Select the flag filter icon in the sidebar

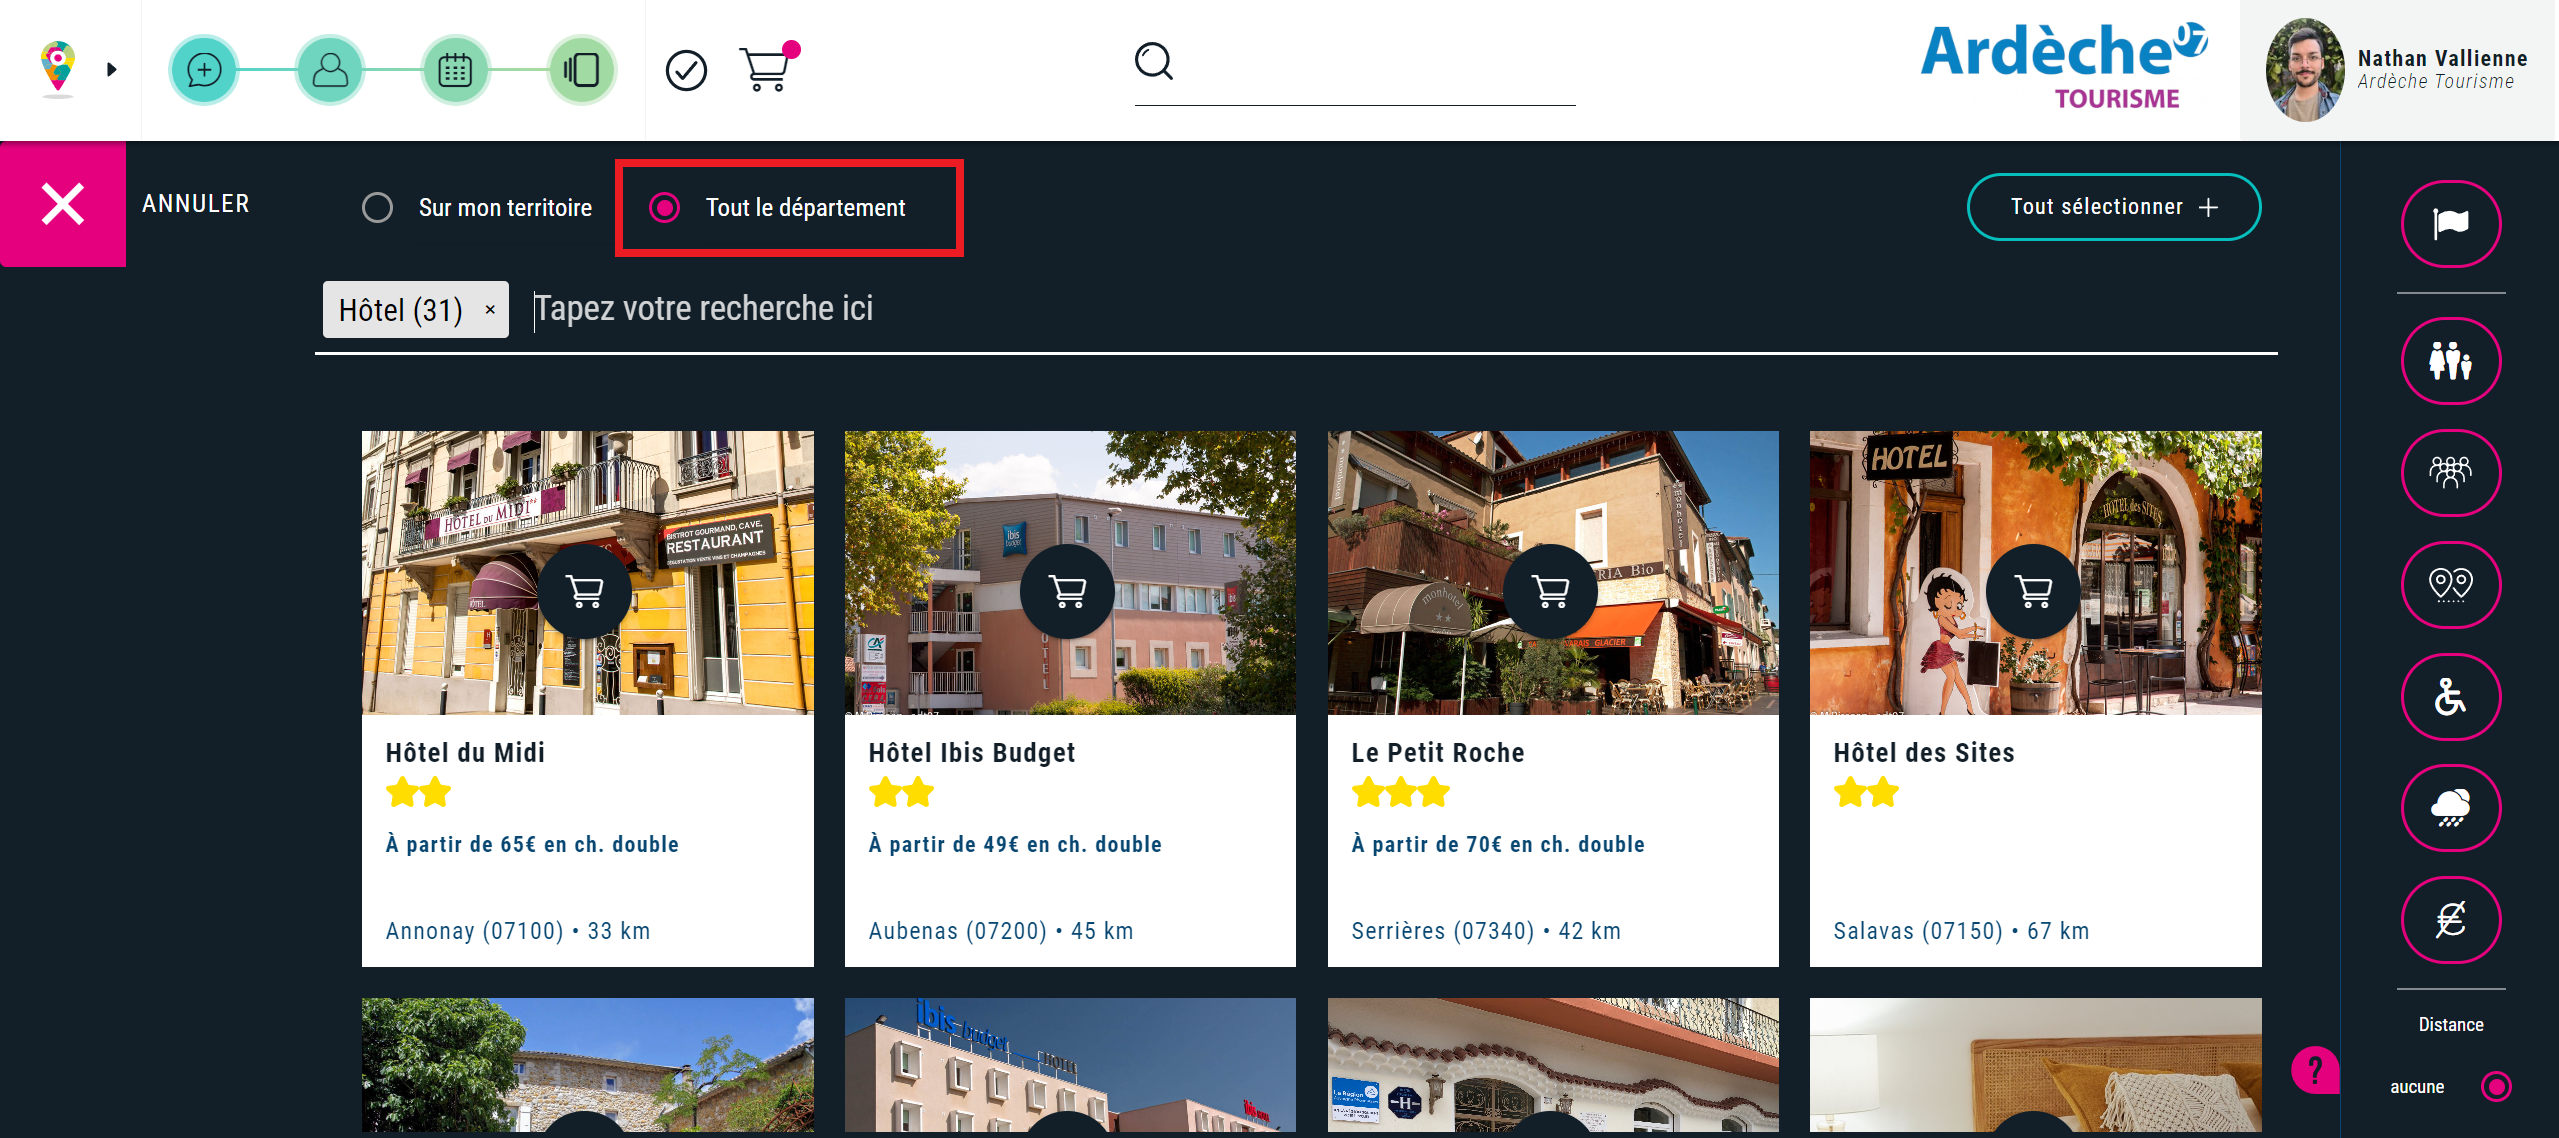pyautogui.click(x=2451, y=223)
